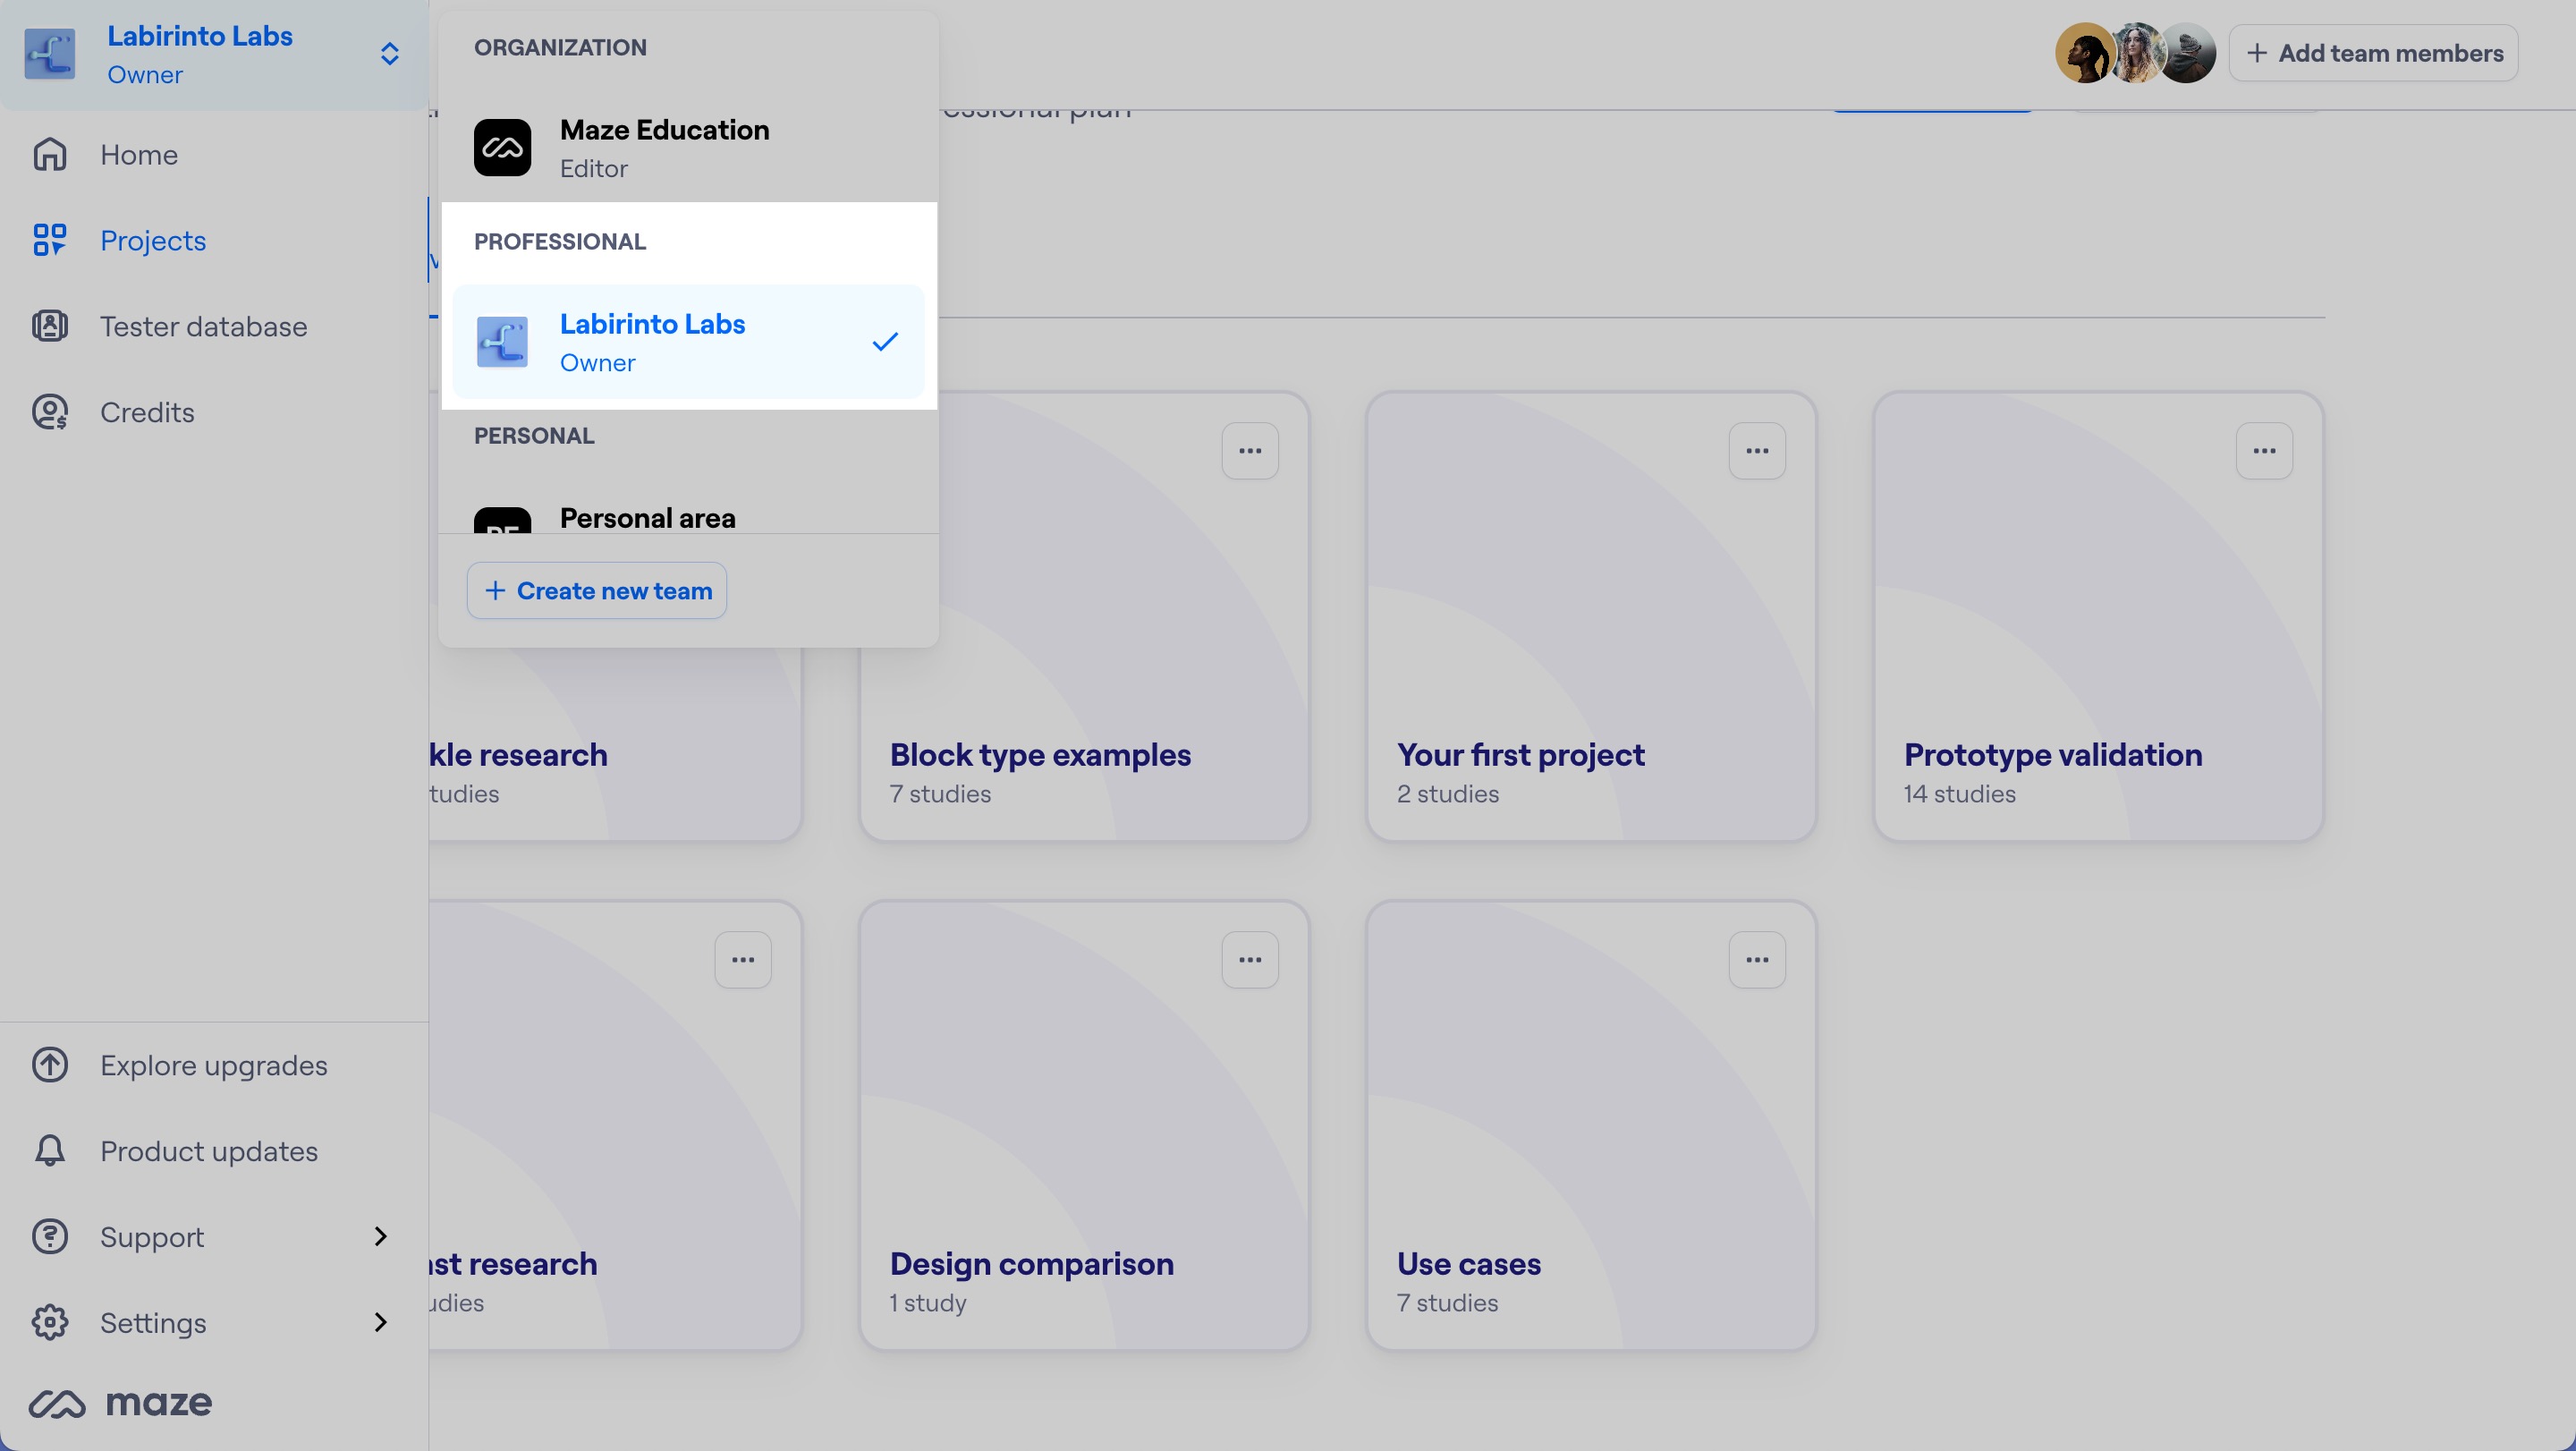2576x1451 pixels.
Task: Click the Explore upgrades arrow icon
Action: [49, 1065]
